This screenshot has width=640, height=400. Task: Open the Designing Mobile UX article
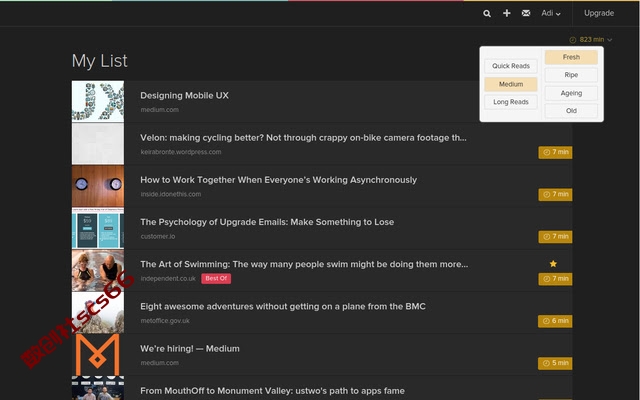[184, 96]
